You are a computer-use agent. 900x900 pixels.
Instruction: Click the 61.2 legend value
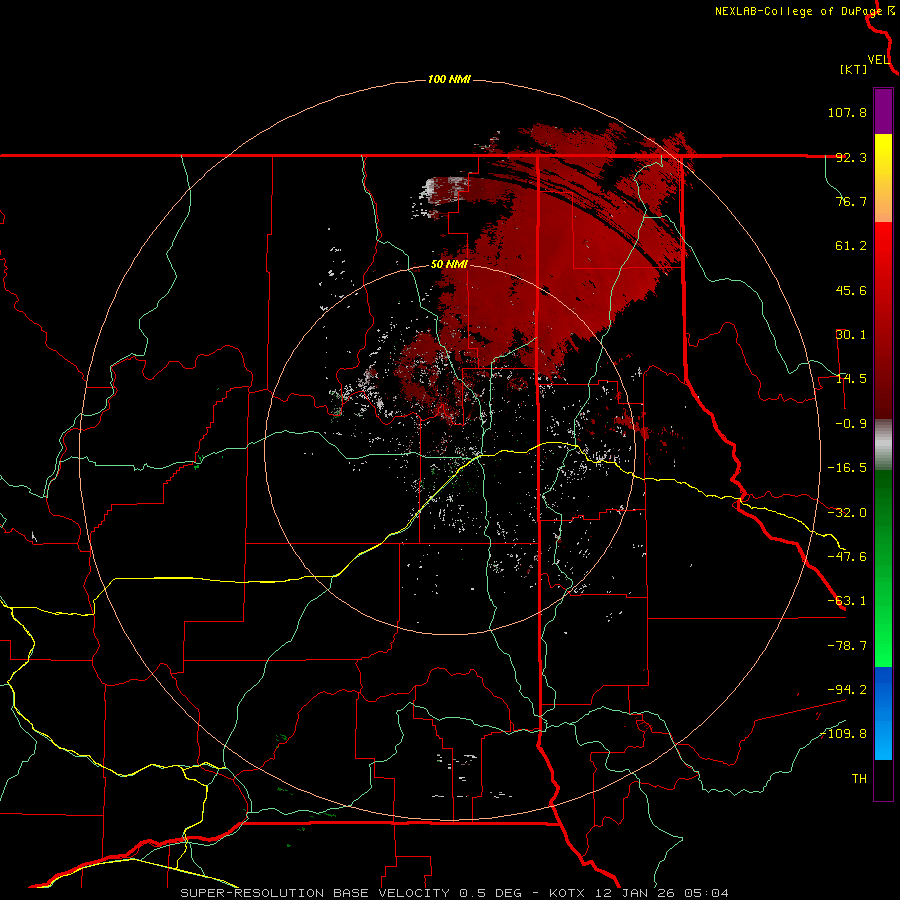tap(851, 246)
